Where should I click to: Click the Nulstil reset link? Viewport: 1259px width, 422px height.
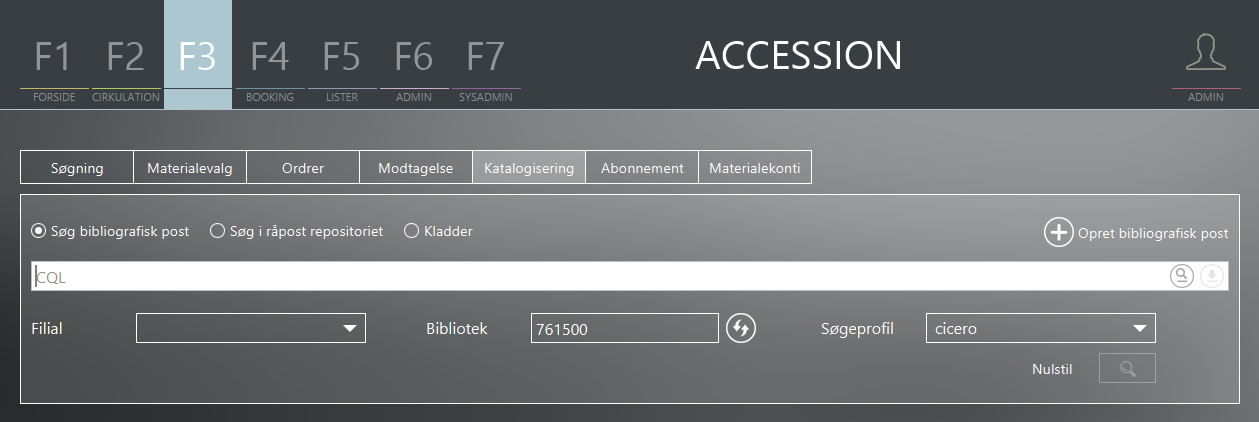click(x=1052, y=369)
